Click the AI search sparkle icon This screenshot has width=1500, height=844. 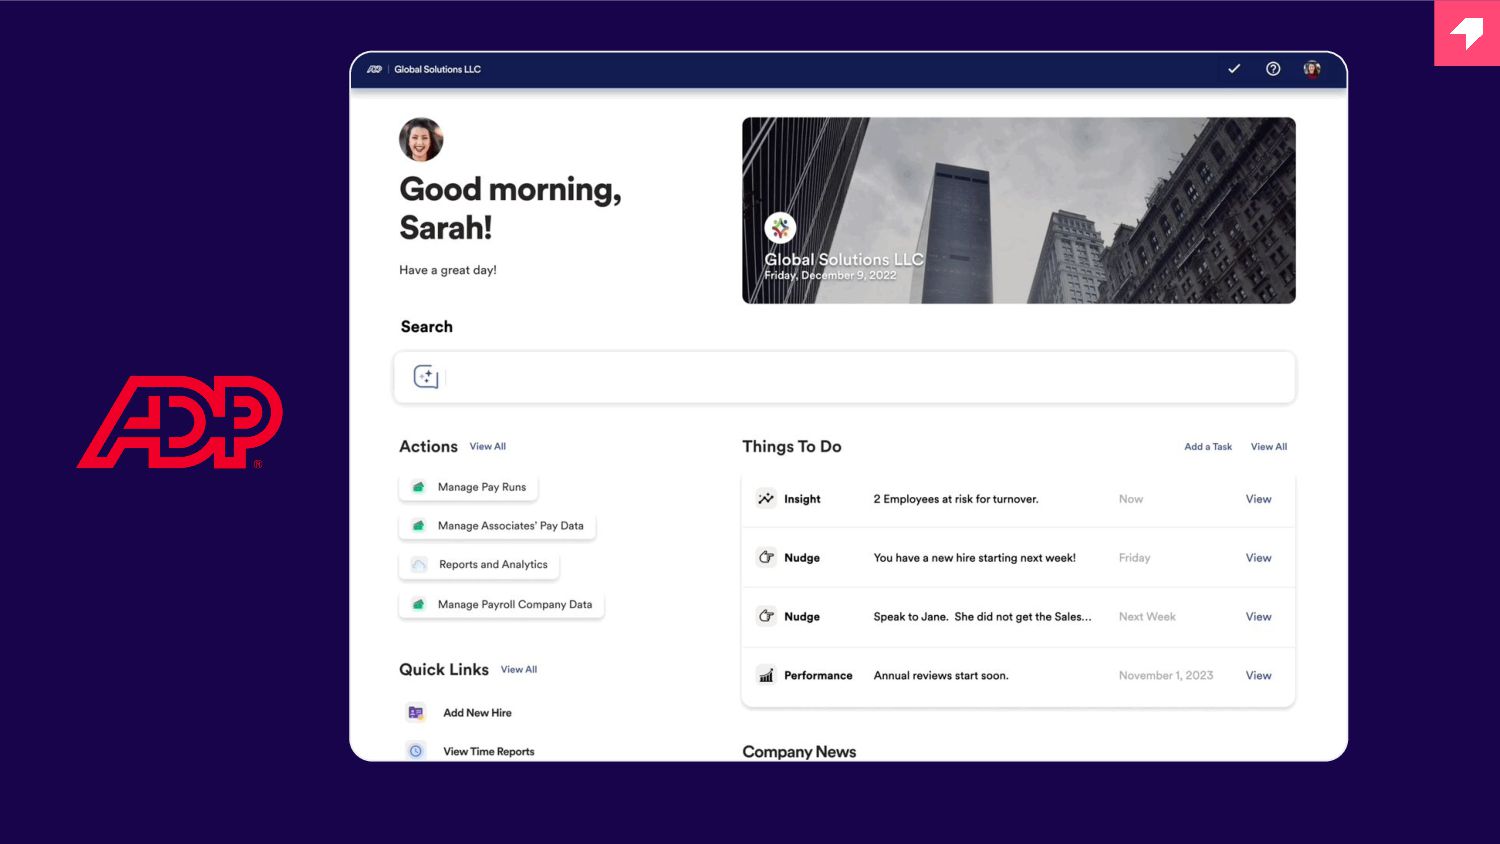pos(426,377)
